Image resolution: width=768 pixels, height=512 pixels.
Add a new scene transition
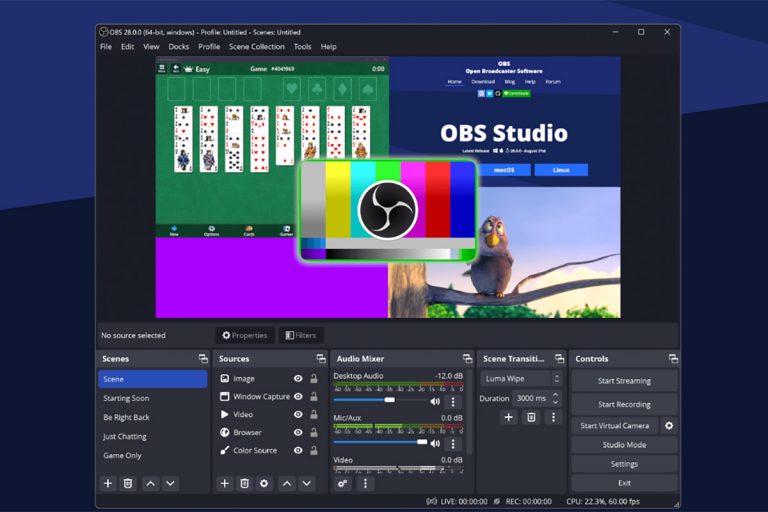coord(508,417)
